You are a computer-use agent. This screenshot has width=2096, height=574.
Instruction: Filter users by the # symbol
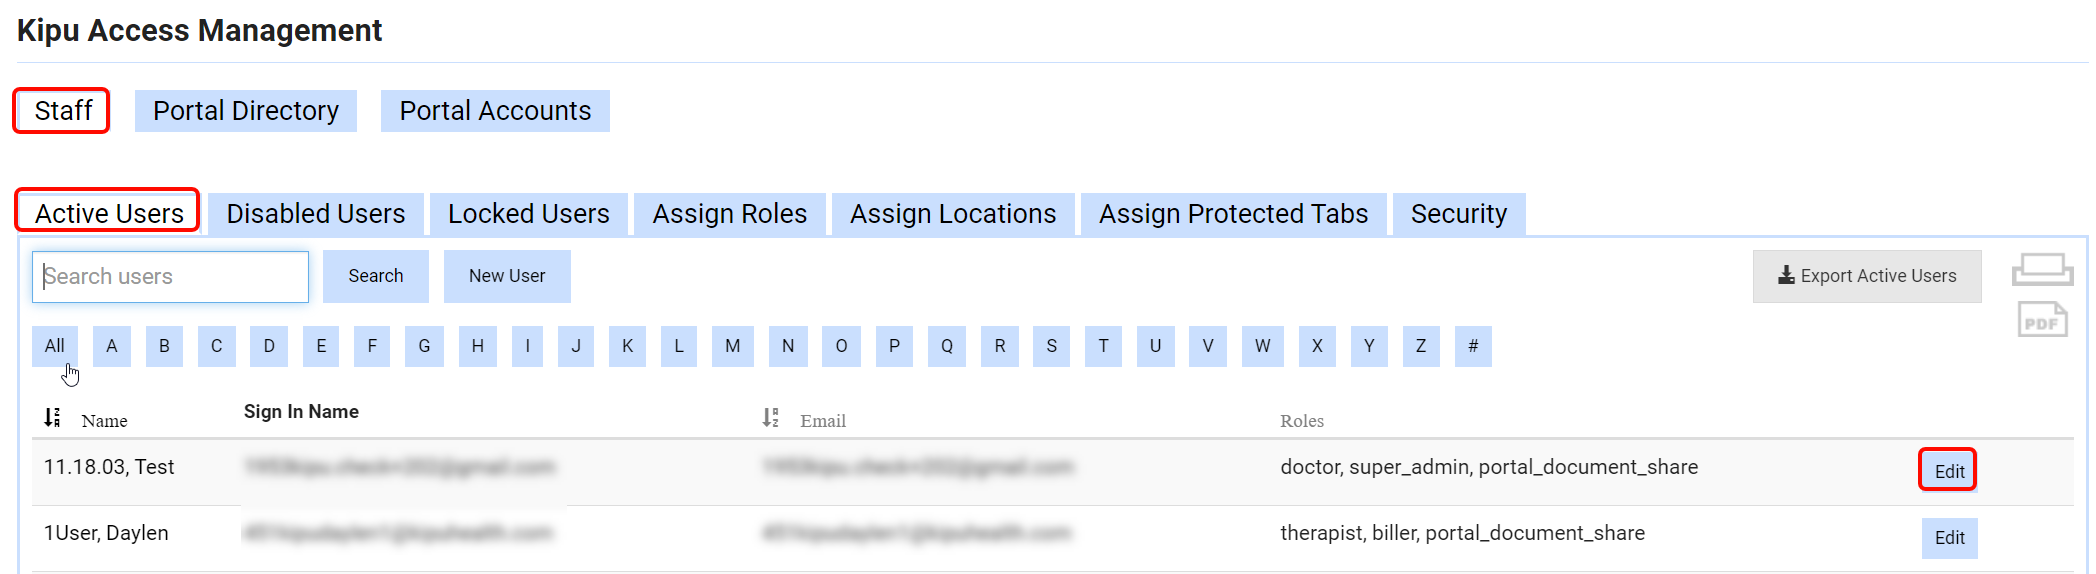(x=1473, y=346)
